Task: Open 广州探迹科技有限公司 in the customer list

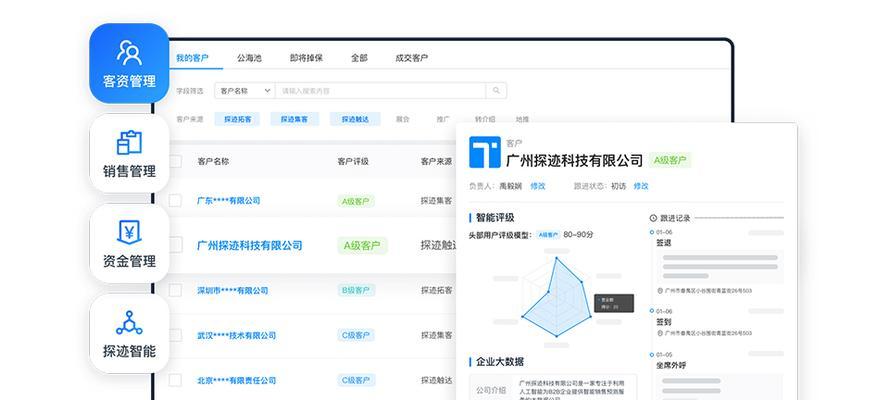Action: coord(249,245)
